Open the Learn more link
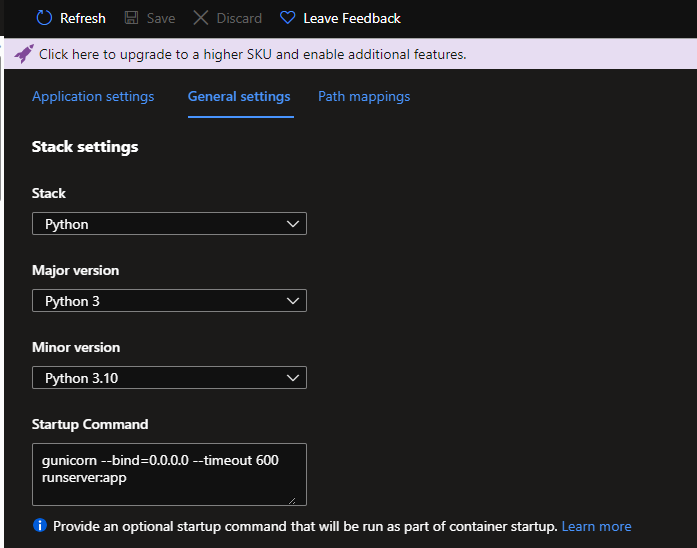This screenshot has height=548, width=697. tap(596, 526)
